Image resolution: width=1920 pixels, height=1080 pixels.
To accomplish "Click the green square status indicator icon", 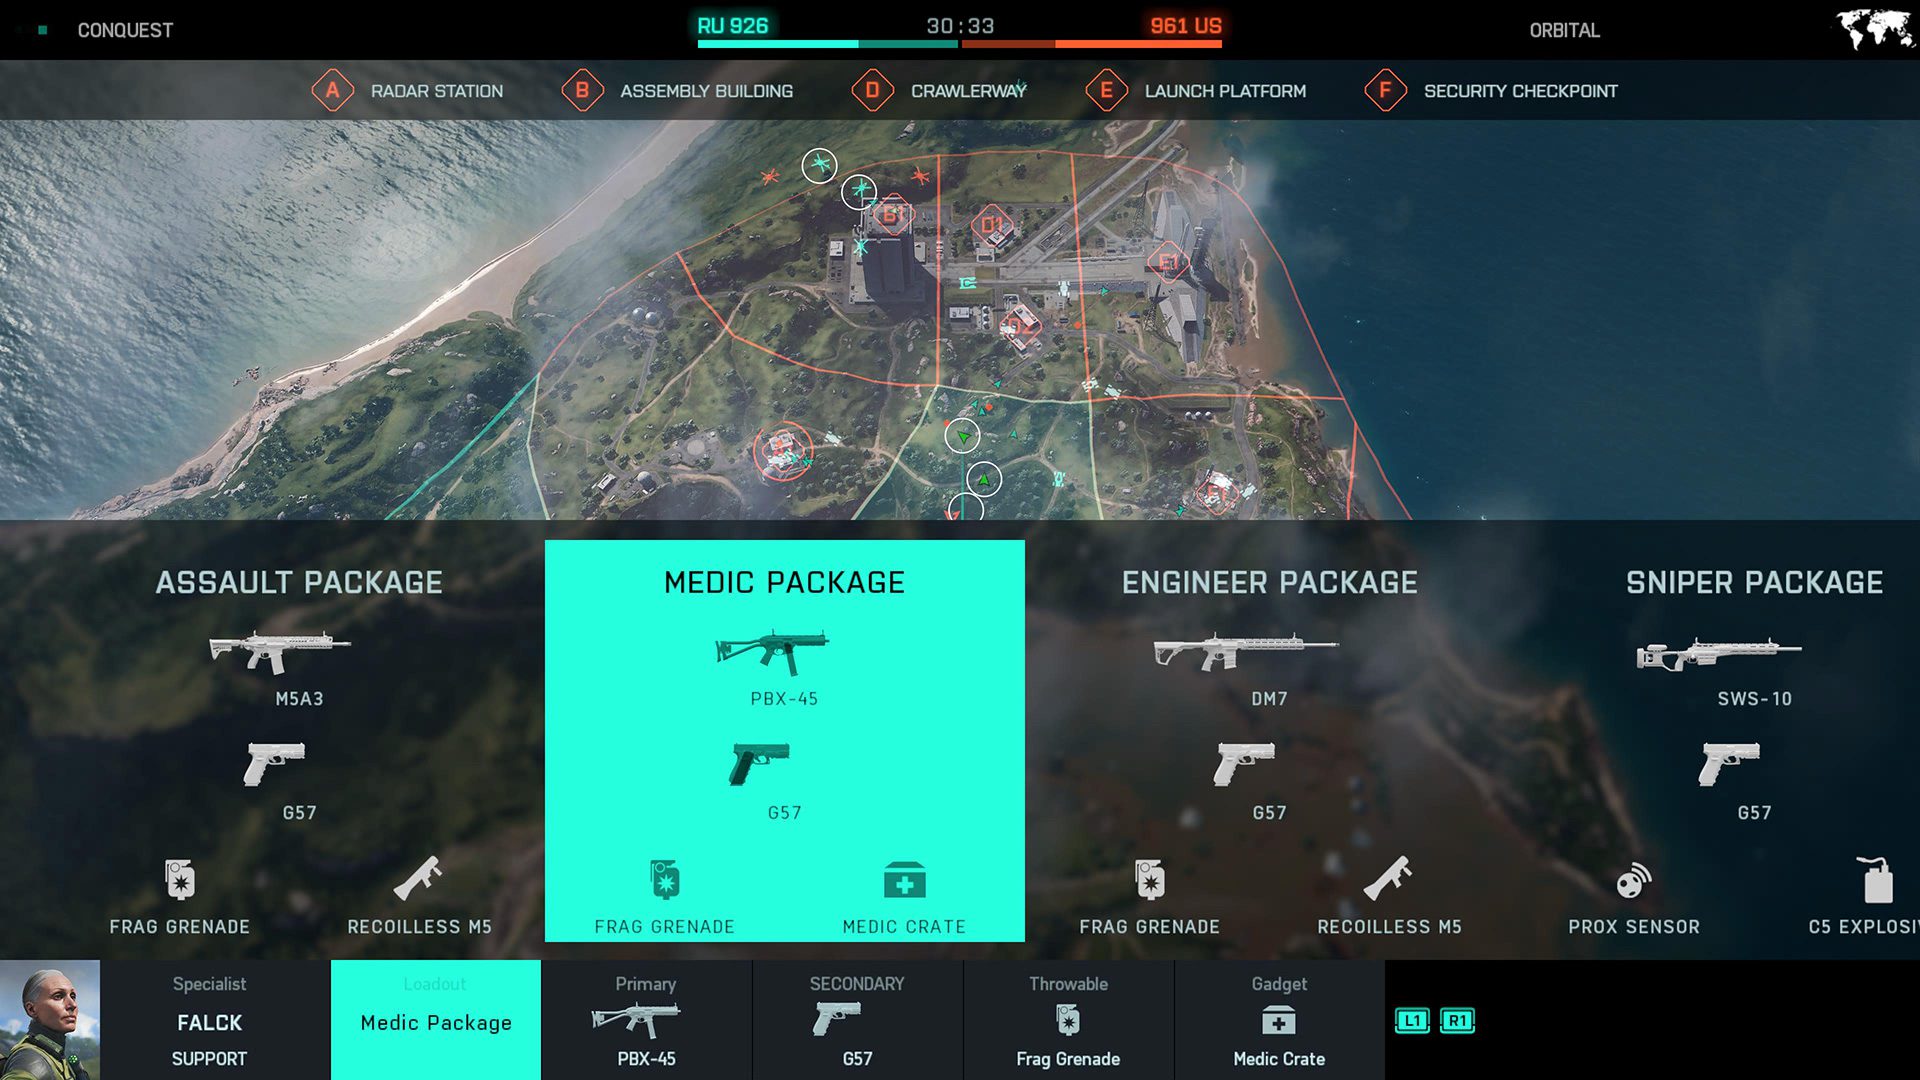I will pos(42,29).
